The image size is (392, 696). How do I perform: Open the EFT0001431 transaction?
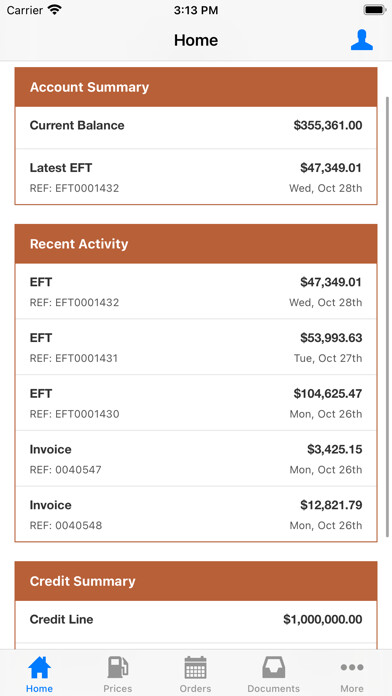pos(196,347)
